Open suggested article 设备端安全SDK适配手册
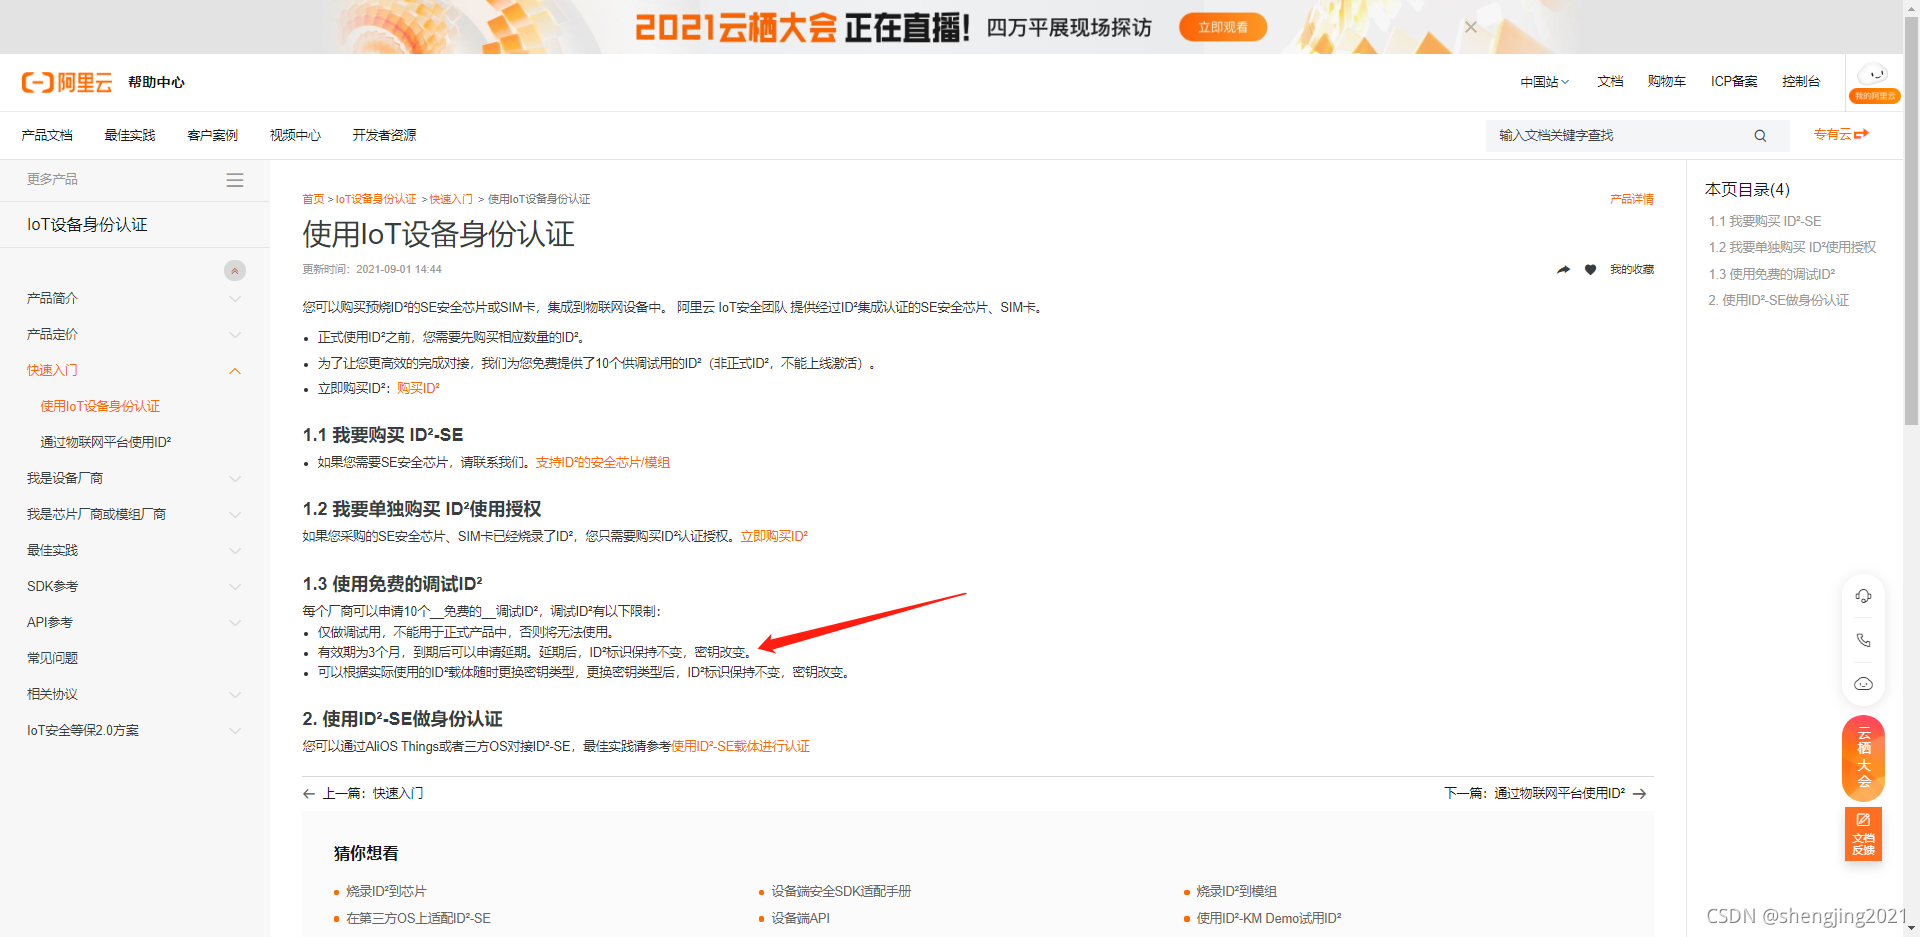This screenshot has width=1920, height=937. tap(841, 892)
